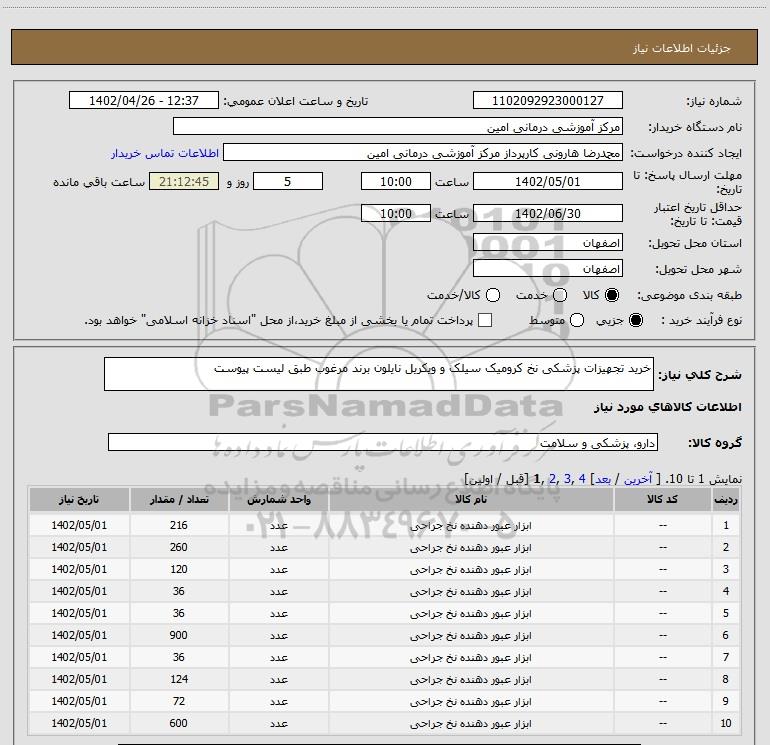Click the تاریخ نیاز column header
The width and height of the screenshot is (770, 745).
pos(79,499)
